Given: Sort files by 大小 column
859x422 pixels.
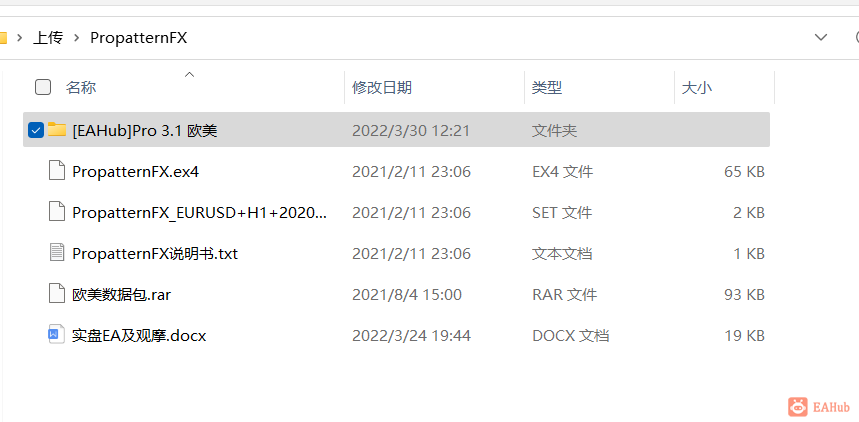Looking at the screenshot, I should click(x=724, y=87).
